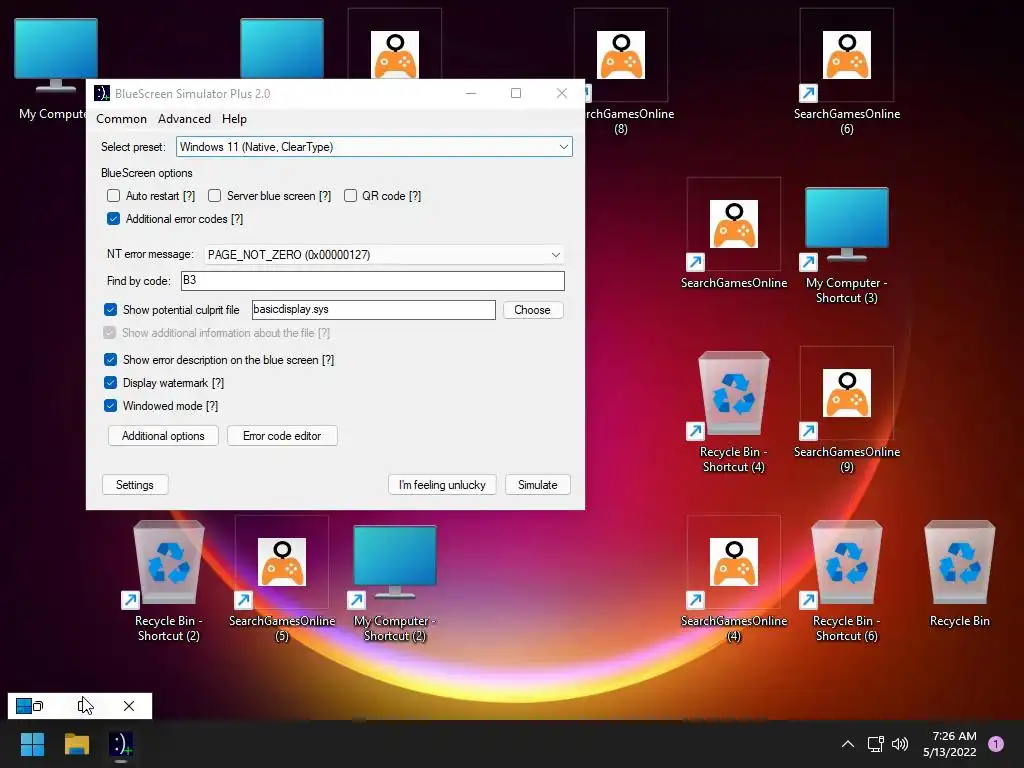Click the Auto restart [?] help marker

click(x=189, y=196)
